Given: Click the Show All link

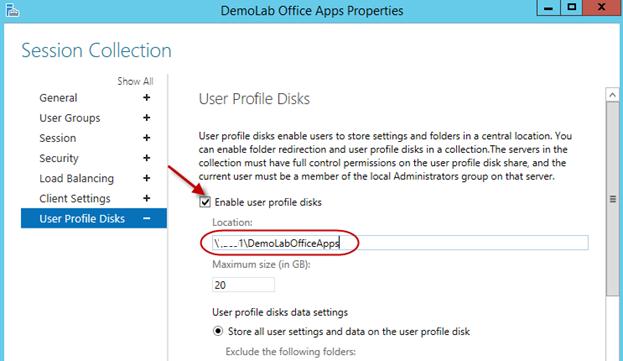Looking at the screenshot, I should coord(135,81).
